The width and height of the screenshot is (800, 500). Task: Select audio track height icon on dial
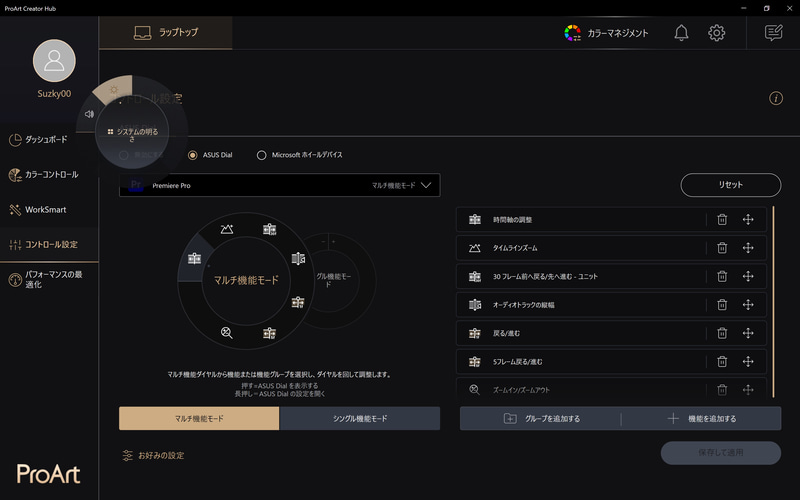(x=298, y=259)
